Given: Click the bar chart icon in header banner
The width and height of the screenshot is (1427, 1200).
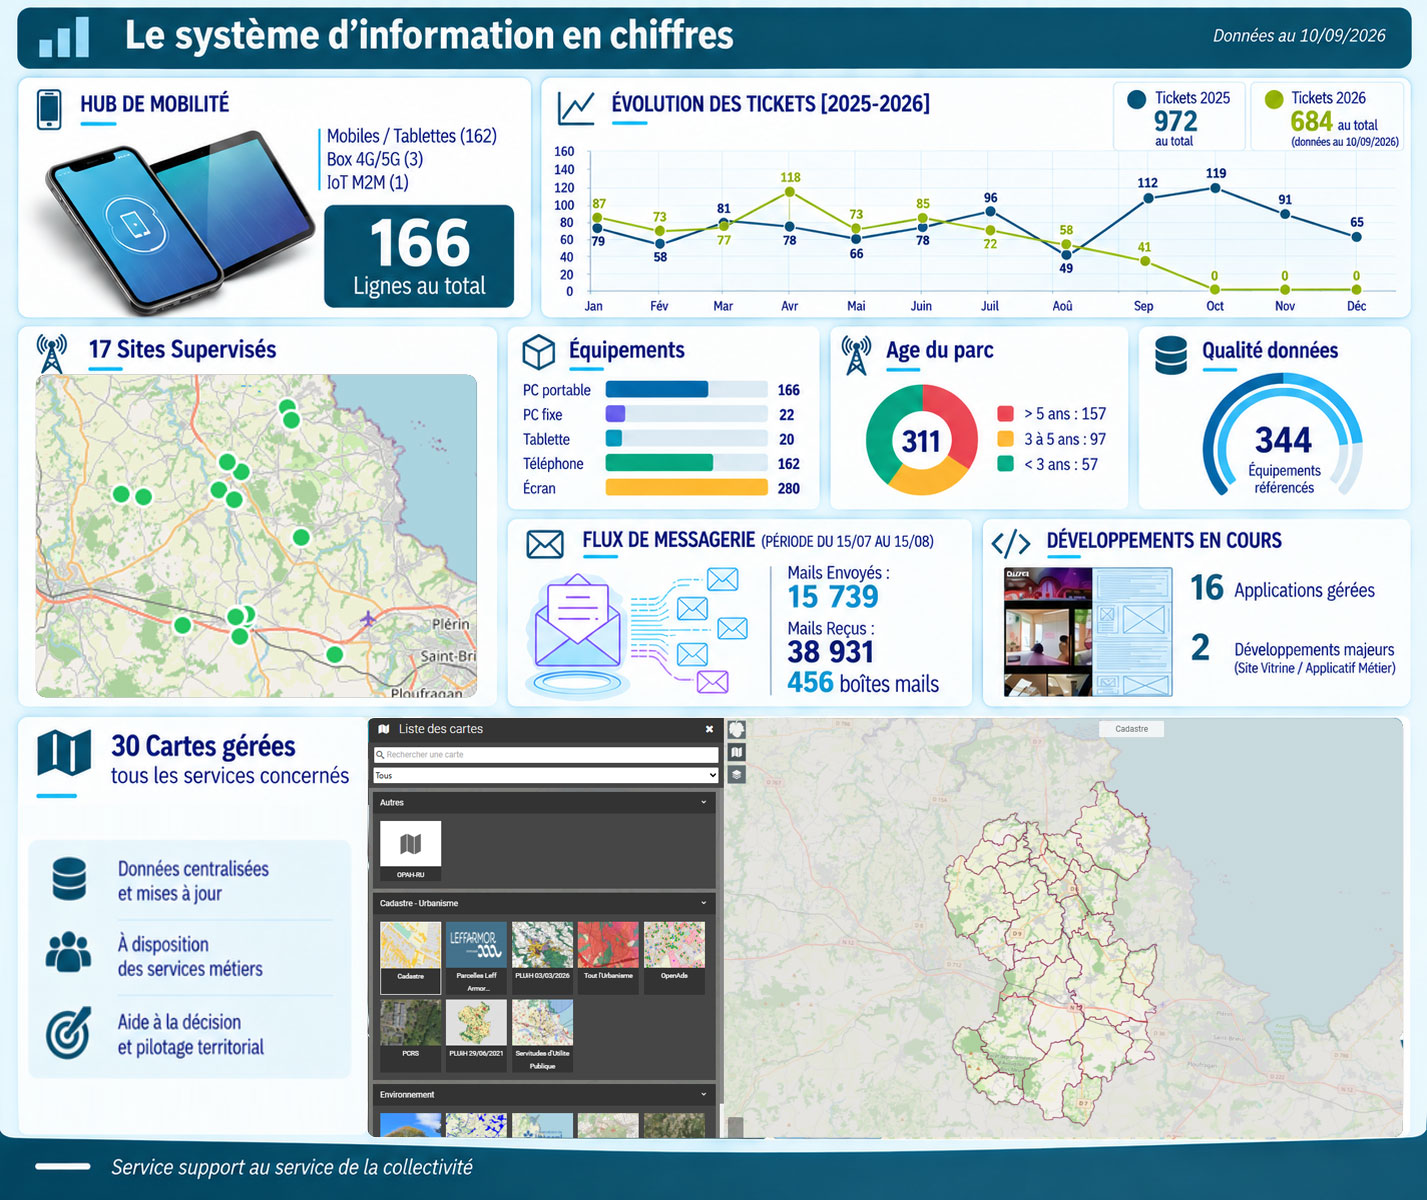Looking at the screenshot, I should (64, 37).
